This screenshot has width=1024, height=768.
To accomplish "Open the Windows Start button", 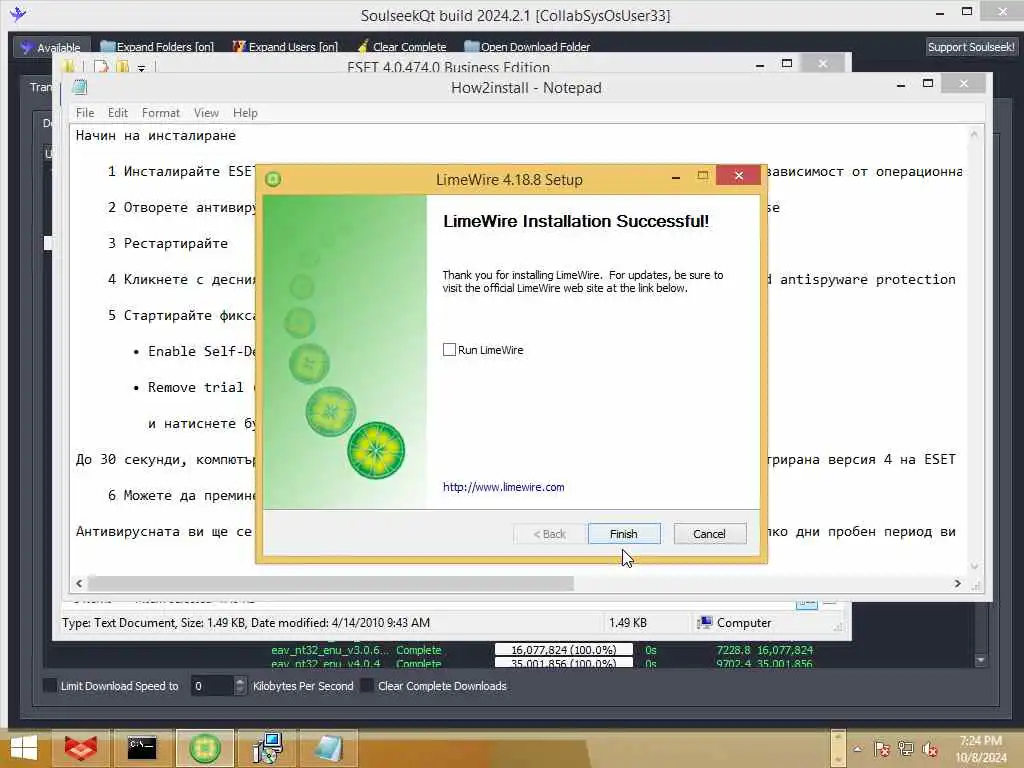I will click(x=24, y=748).
